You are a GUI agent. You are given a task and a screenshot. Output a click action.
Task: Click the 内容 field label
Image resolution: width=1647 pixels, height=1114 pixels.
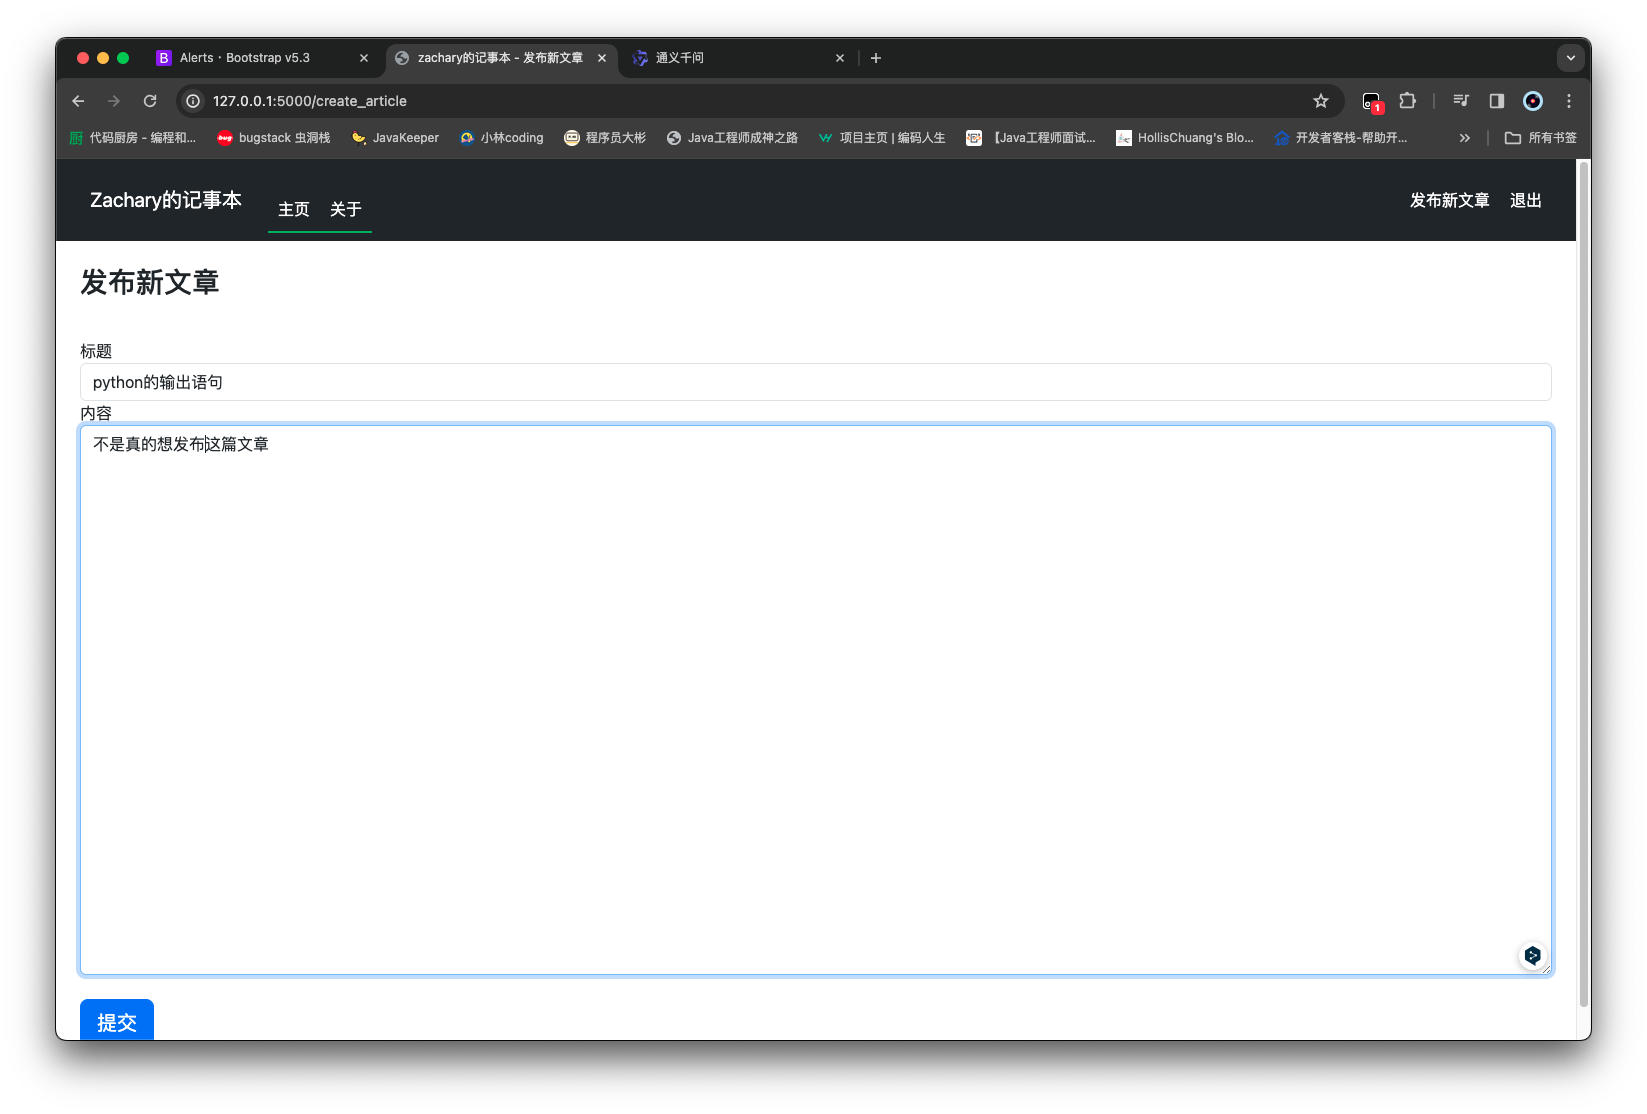click(96, 413)
